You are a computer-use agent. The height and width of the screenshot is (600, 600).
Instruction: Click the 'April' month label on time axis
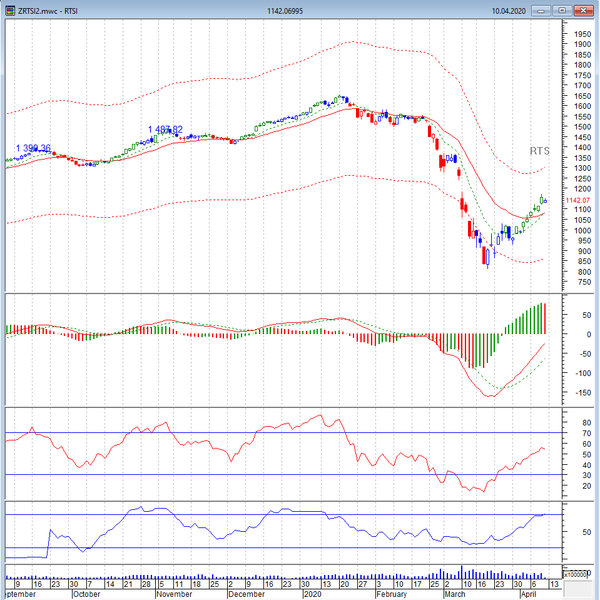point(529,594)
